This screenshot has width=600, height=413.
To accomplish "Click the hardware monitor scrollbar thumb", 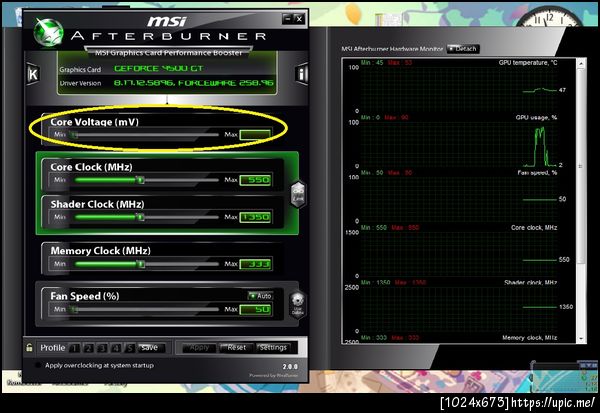I will pyautogui.click(x=581, y=166).
